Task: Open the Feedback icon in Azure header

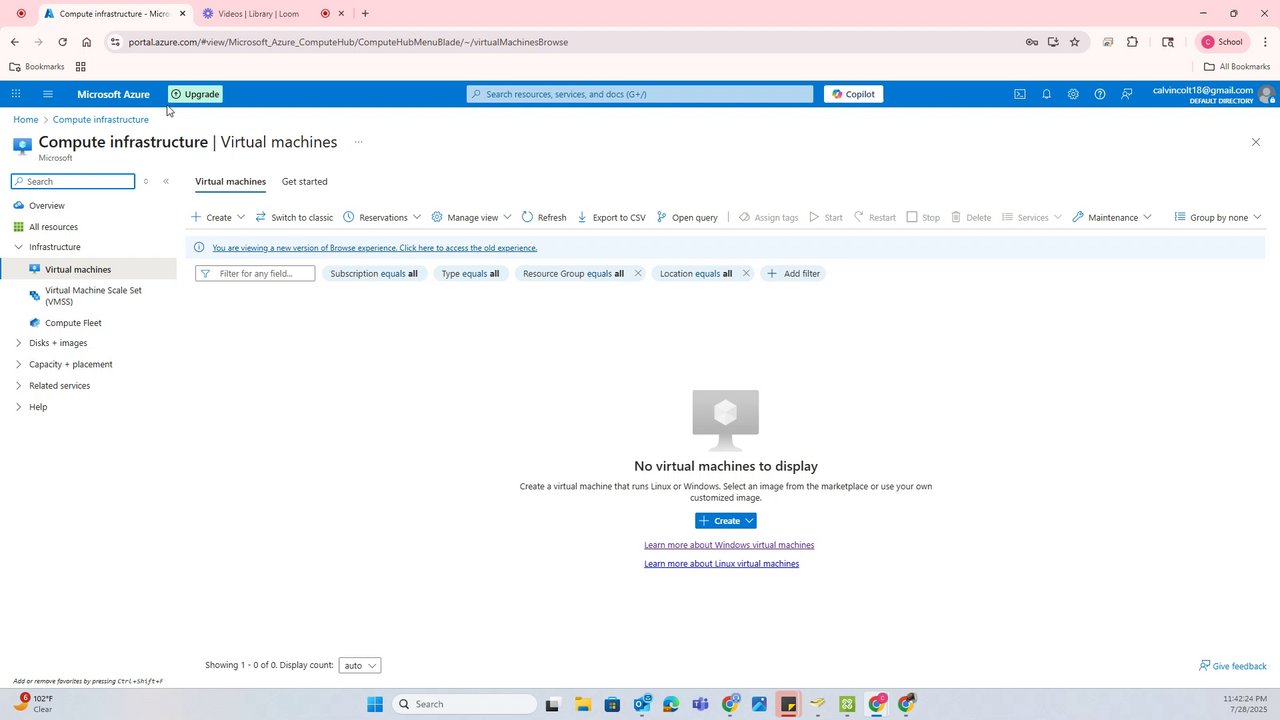Action: point(1127,94)
